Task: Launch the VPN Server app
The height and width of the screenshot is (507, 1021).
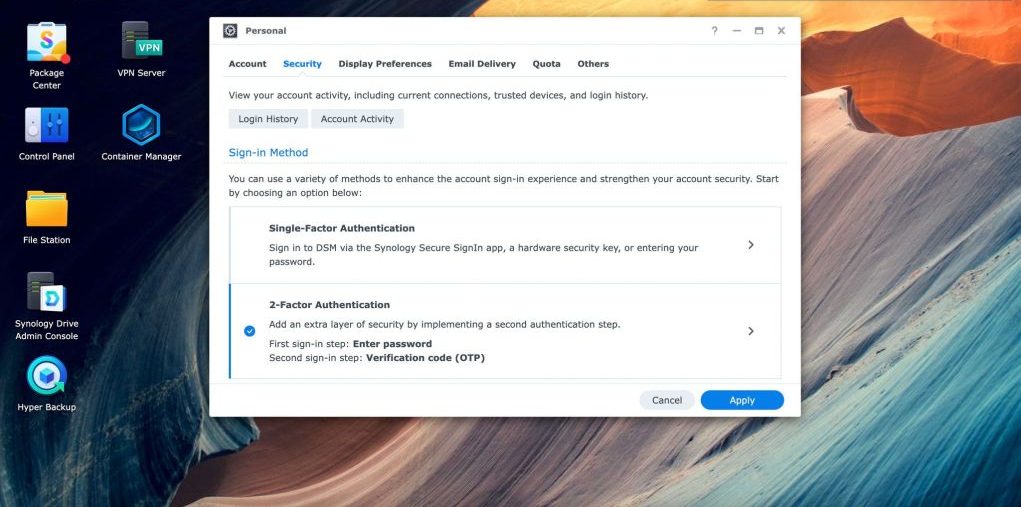Action: [x=141, y=42]
